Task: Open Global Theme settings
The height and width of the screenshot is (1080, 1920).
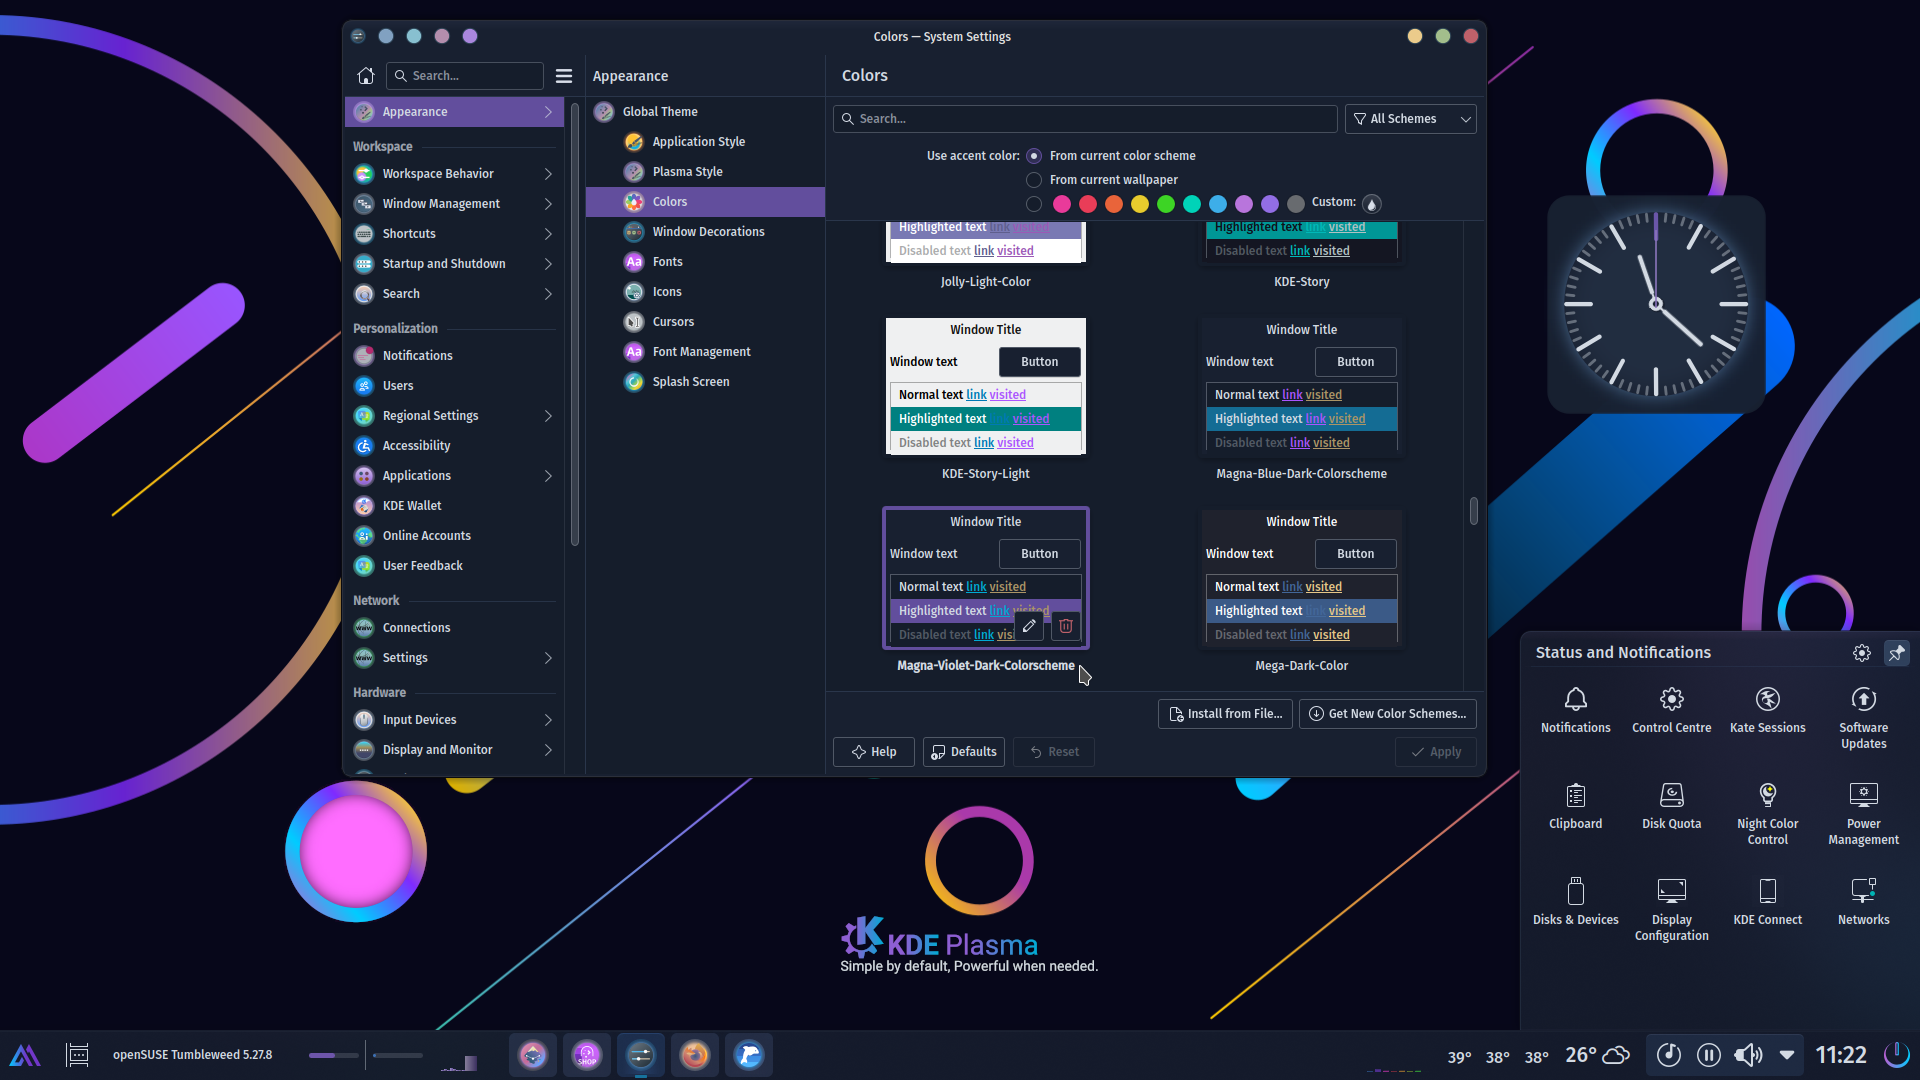Action: click(x=705, y=112)
